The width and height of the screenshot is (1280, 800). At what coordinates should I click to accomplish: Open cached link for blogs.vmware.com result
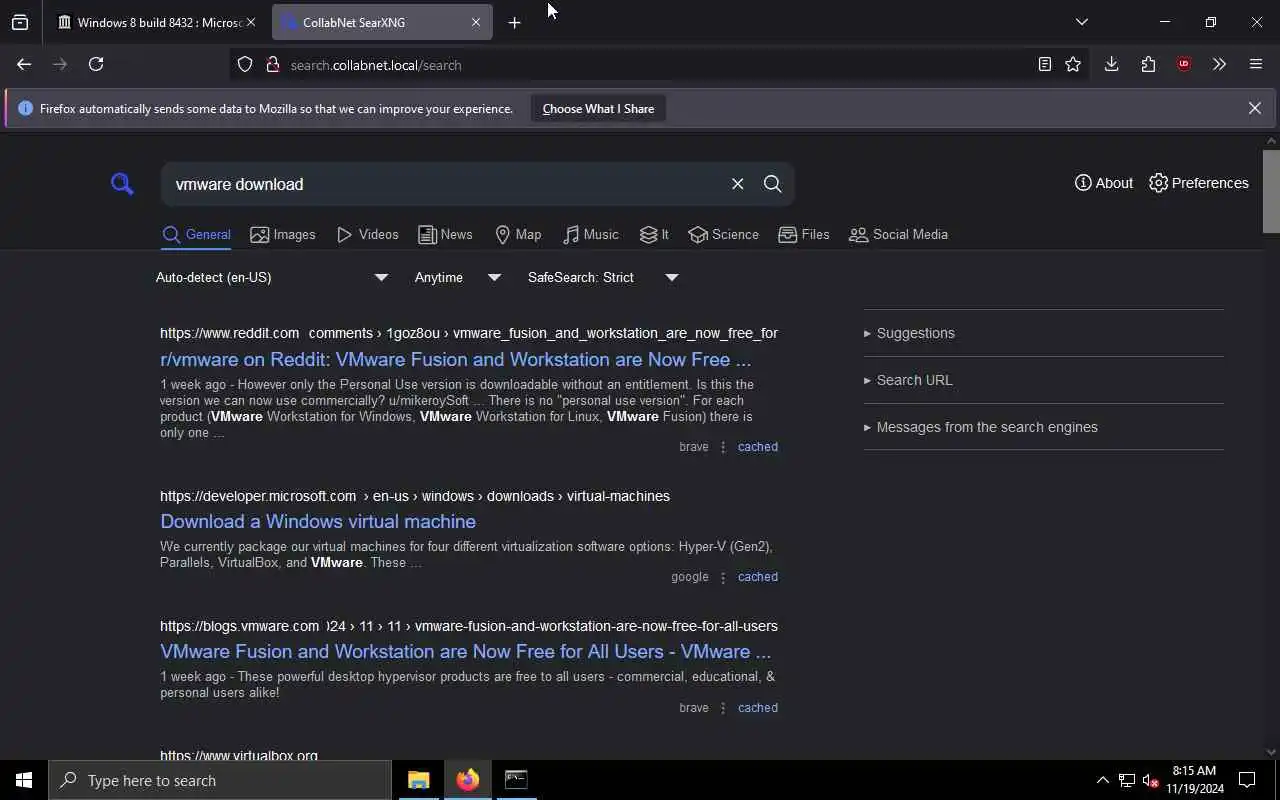758,708
